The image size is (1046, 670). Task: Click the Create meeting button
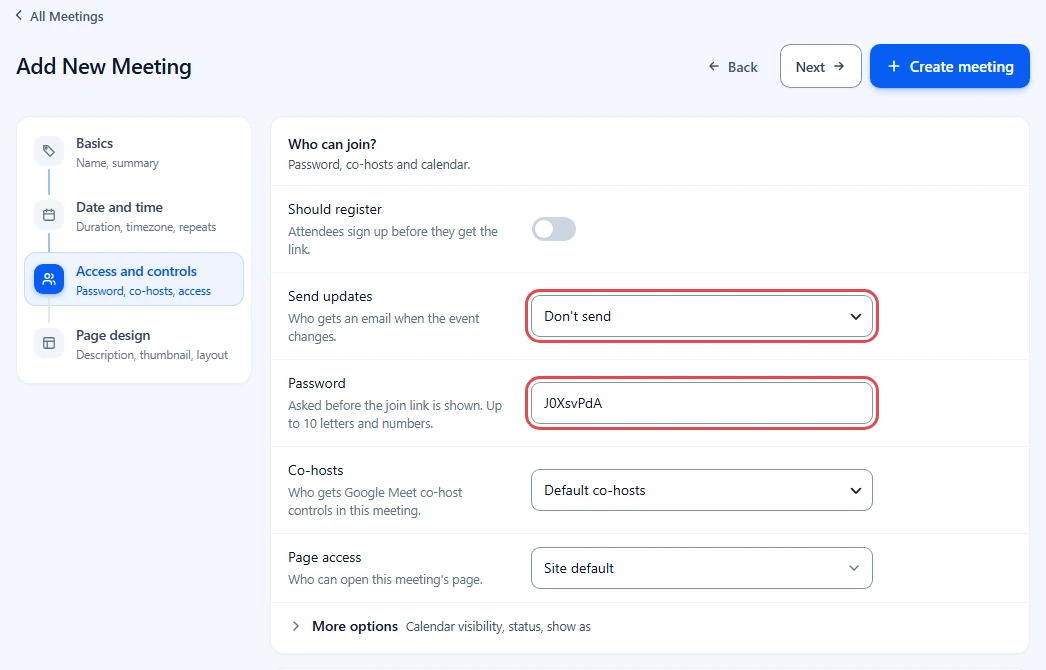949,66
